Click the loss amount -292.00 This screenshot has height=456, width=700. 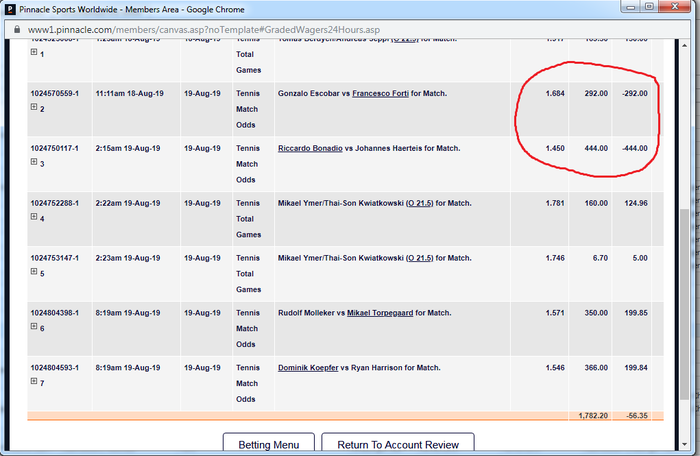click(634, 93)
